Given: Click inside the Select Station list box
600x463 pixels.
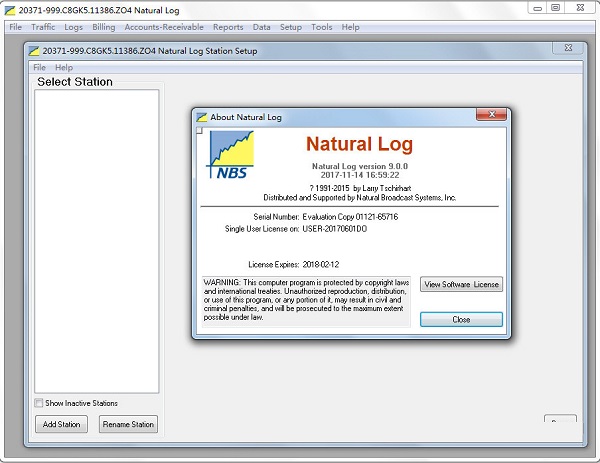Looking at the screenshot, I should pyautogui.click(x=97, y=241).
